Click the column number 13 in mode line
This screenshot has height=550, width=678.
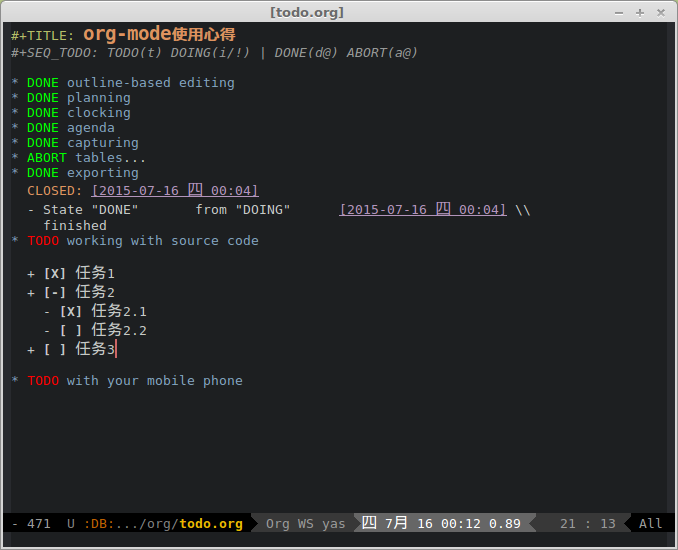[x=608, y=524]
